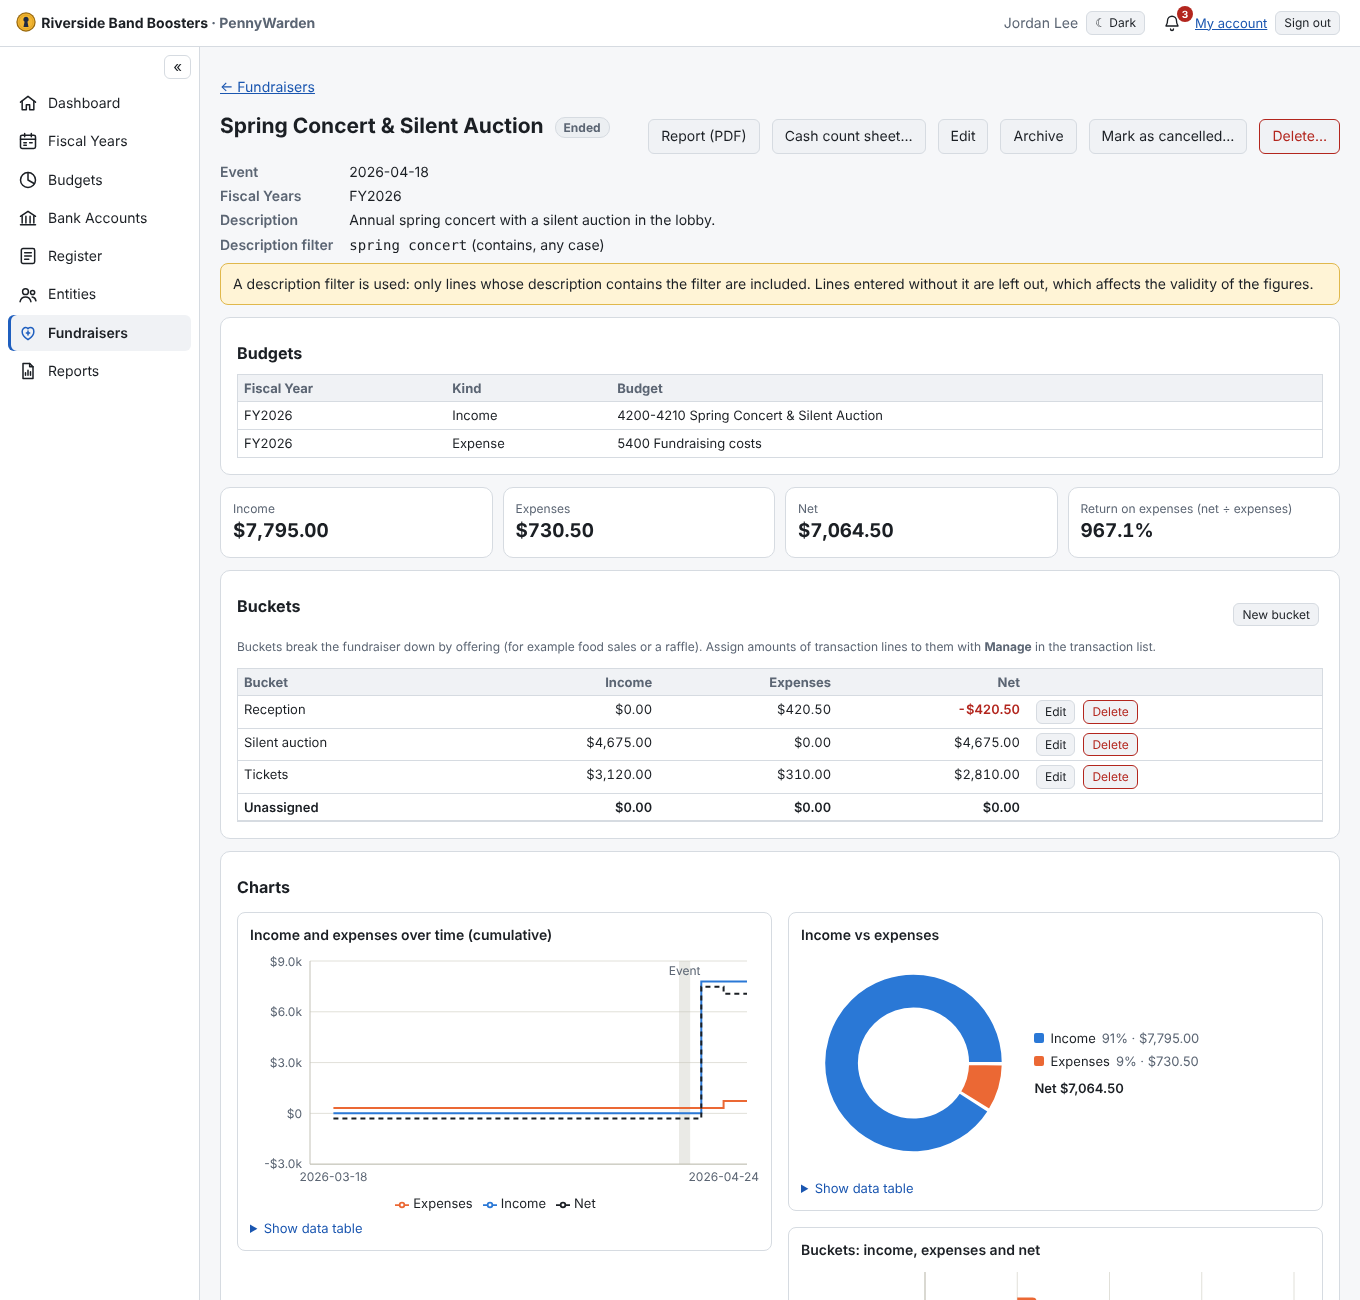The width and height of the screenshot is (1360, 1300).
Task: Click the Ended status badge
Action: point(582,128)
